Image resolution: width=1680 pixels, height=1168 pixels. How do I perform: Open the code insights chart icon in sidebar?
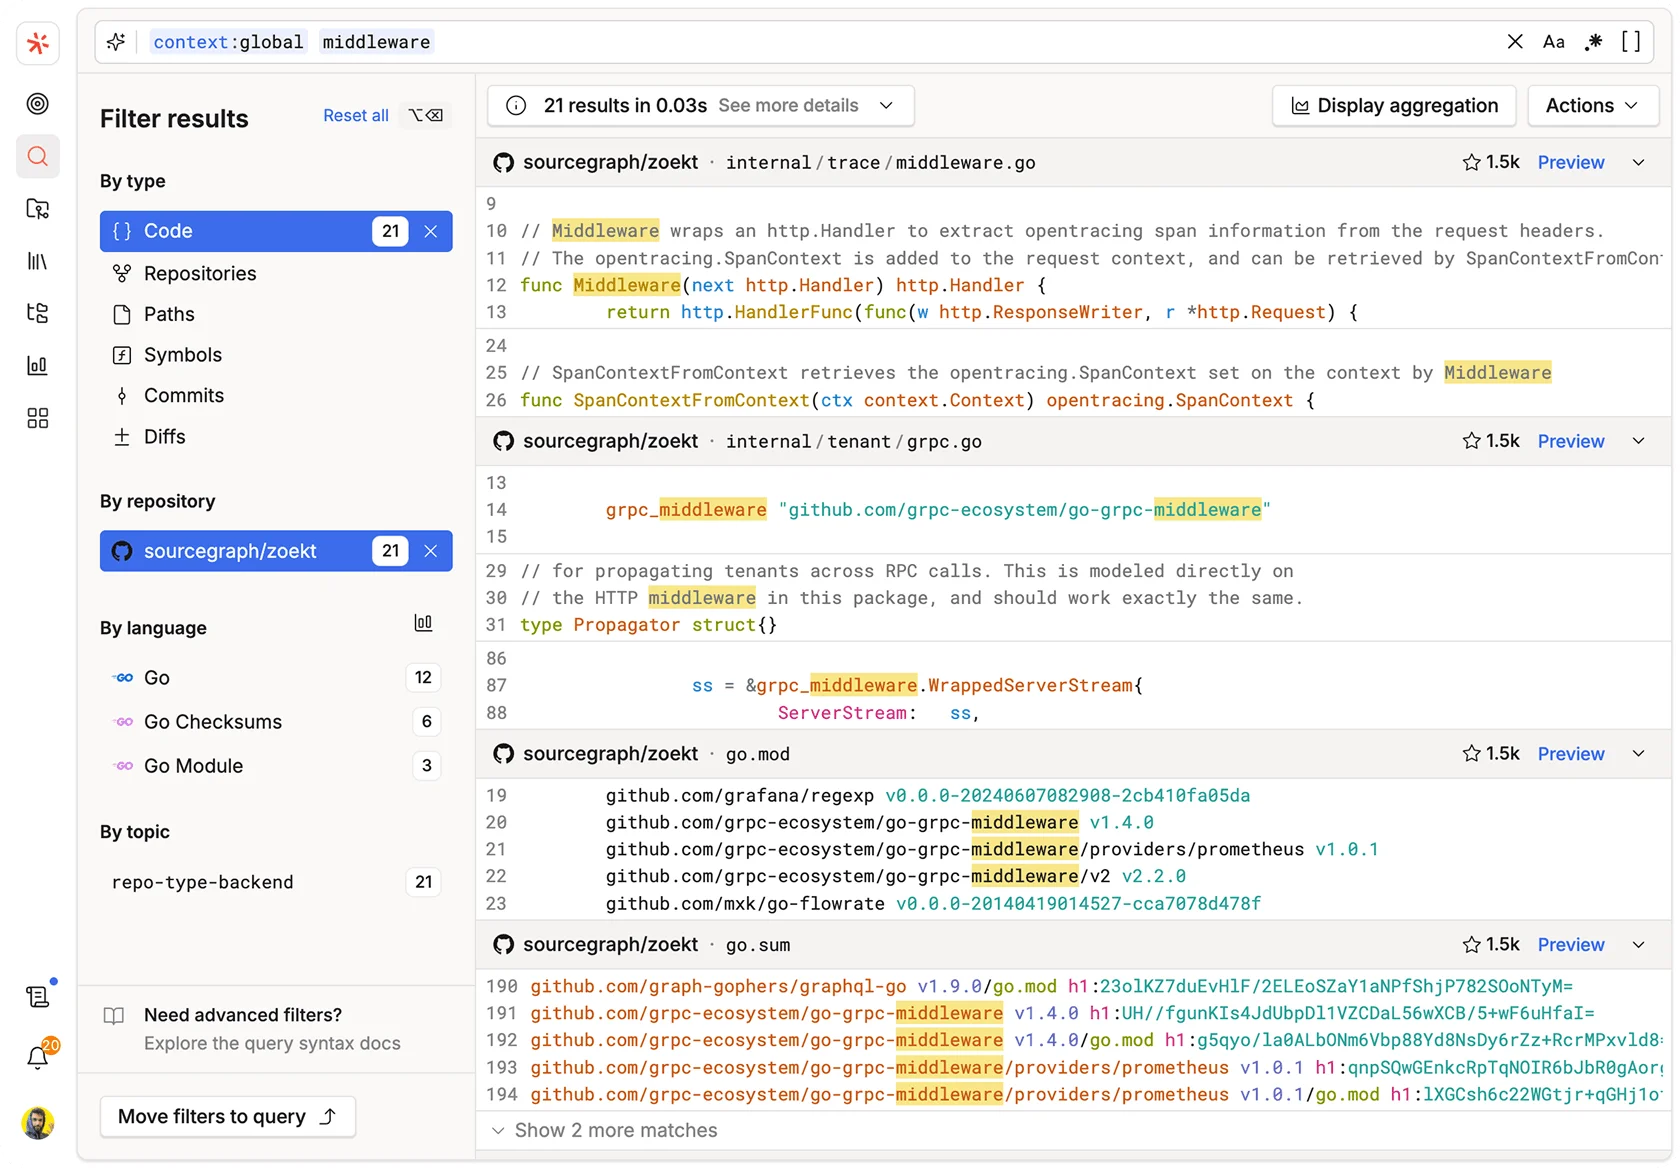click(37, 365)
